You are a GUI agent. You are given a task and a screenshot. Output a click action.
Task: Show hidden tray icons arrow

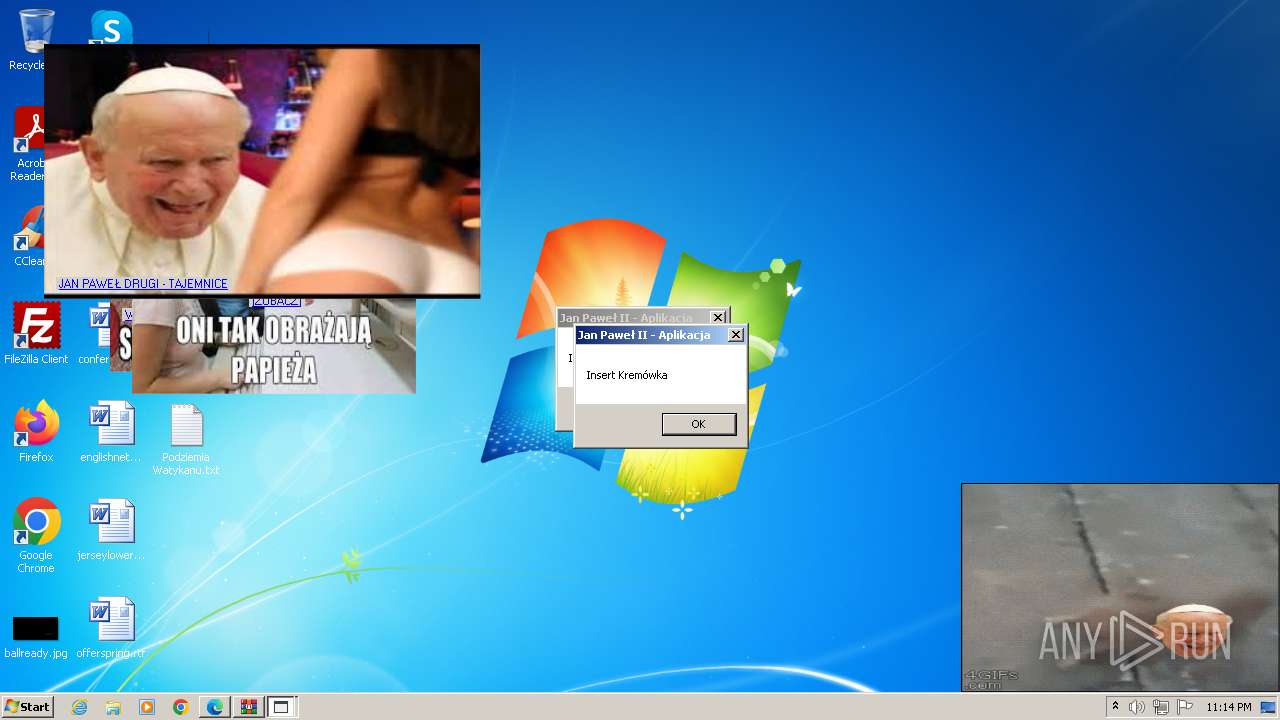[x=1115, y=707]
